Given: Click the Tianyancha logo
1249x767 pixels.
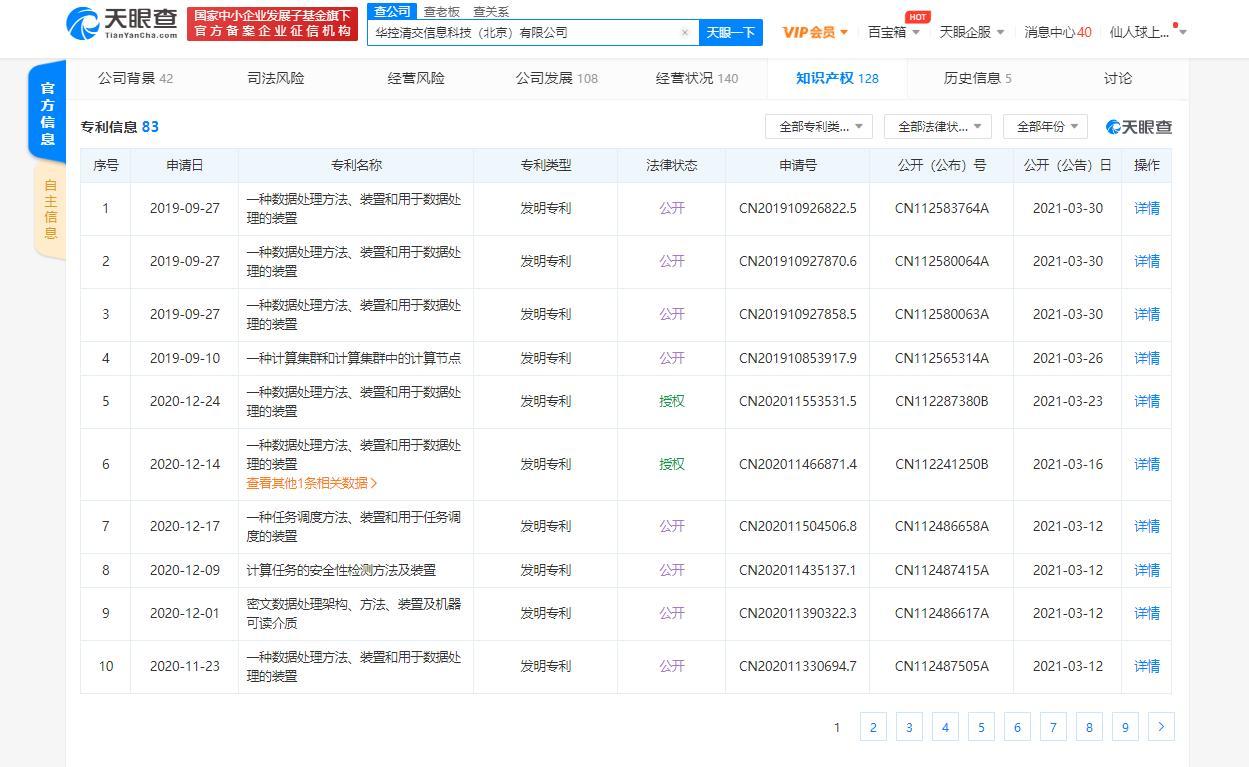Looking at the screenshot, I should point(122,24).
